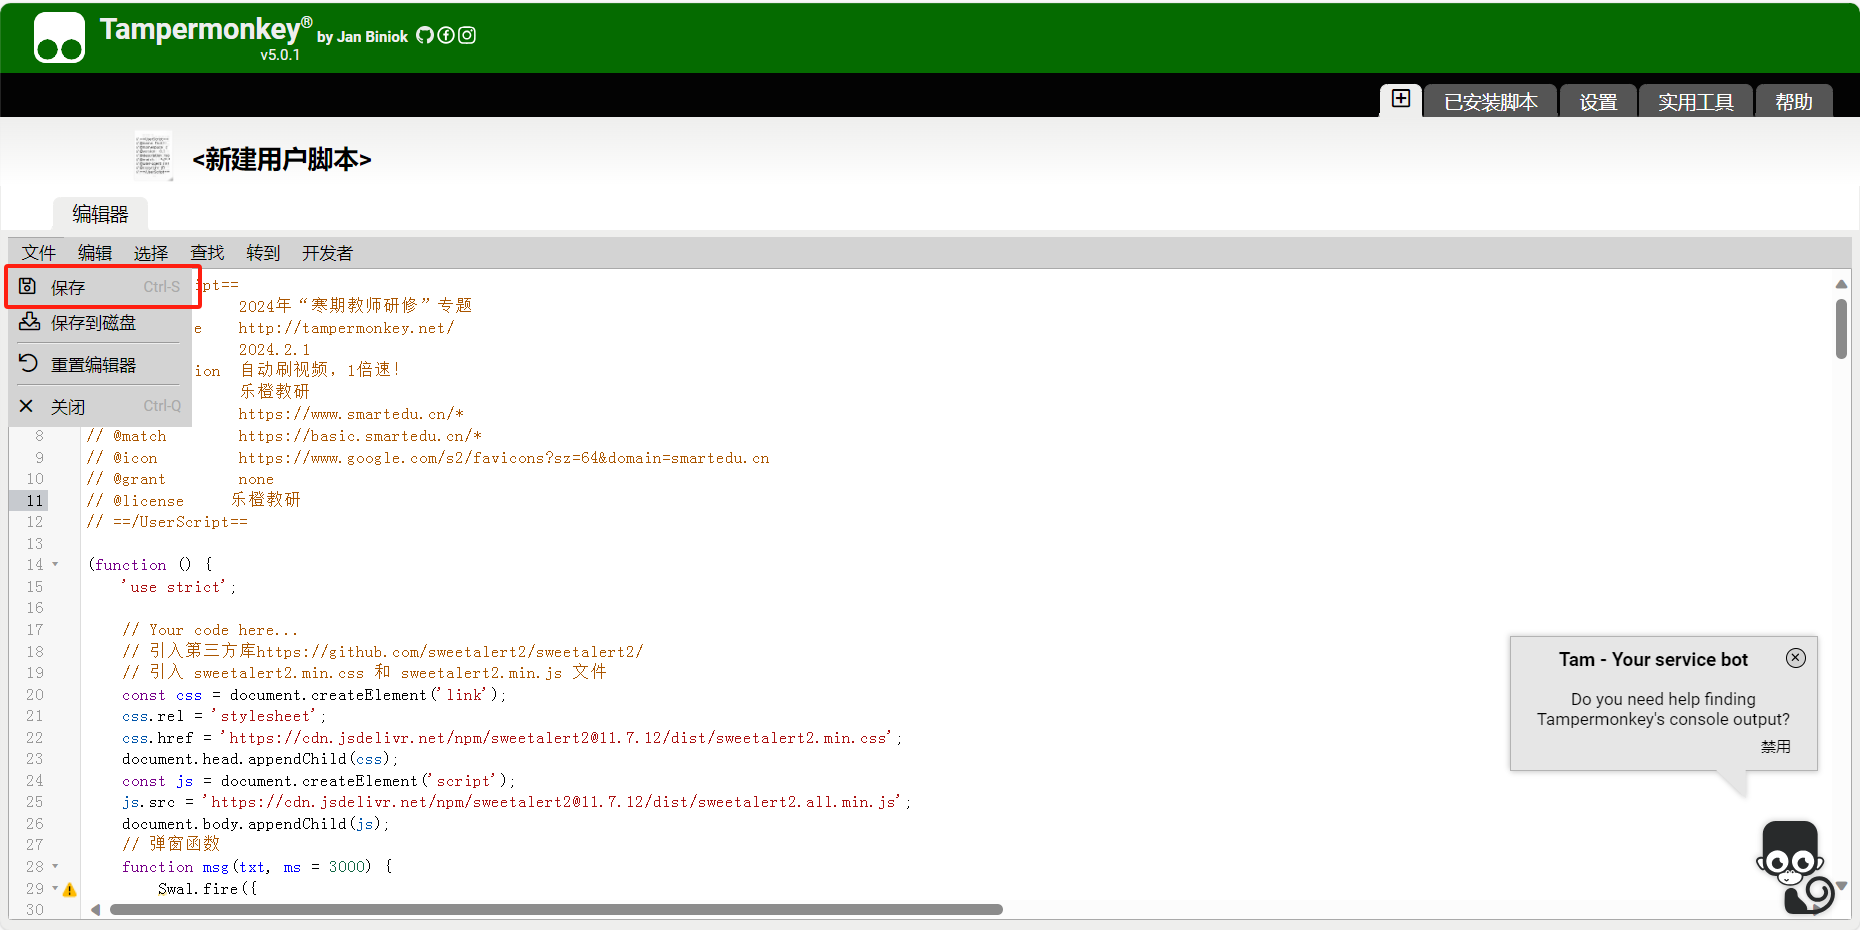1860x930 pixels.
Task: Open the Instagram icon link in header
Action: tap(467, 35)
